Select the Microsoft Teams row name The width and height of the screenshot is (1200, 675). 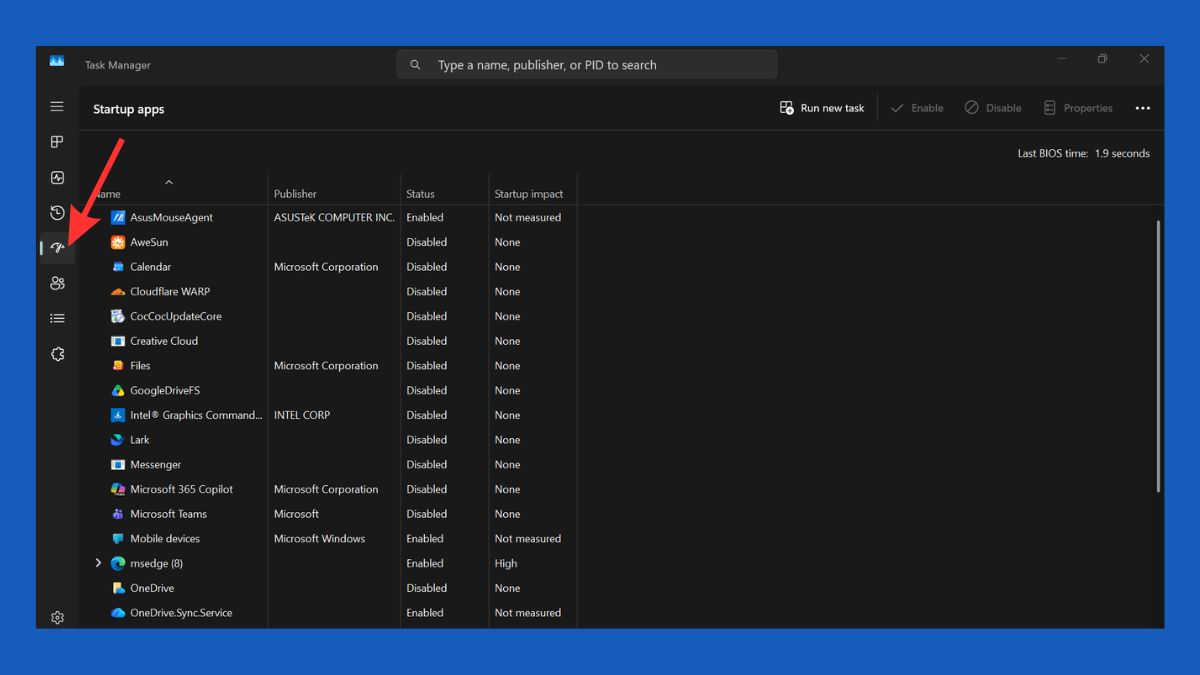click(x=168, y=514)
